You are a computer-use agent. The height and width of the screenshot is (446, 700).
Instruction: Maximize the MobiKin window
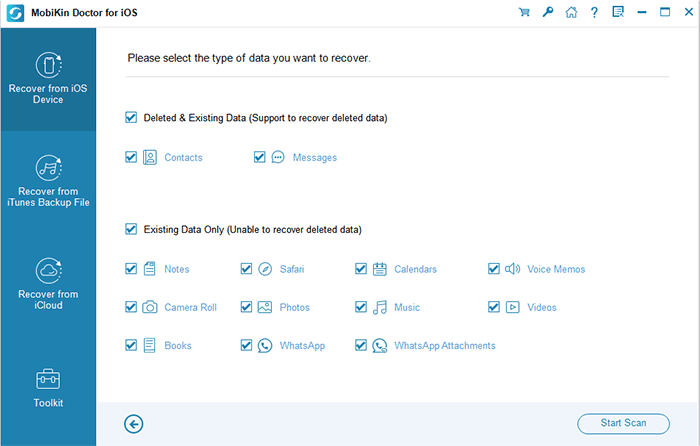click(x=665, y=12)
